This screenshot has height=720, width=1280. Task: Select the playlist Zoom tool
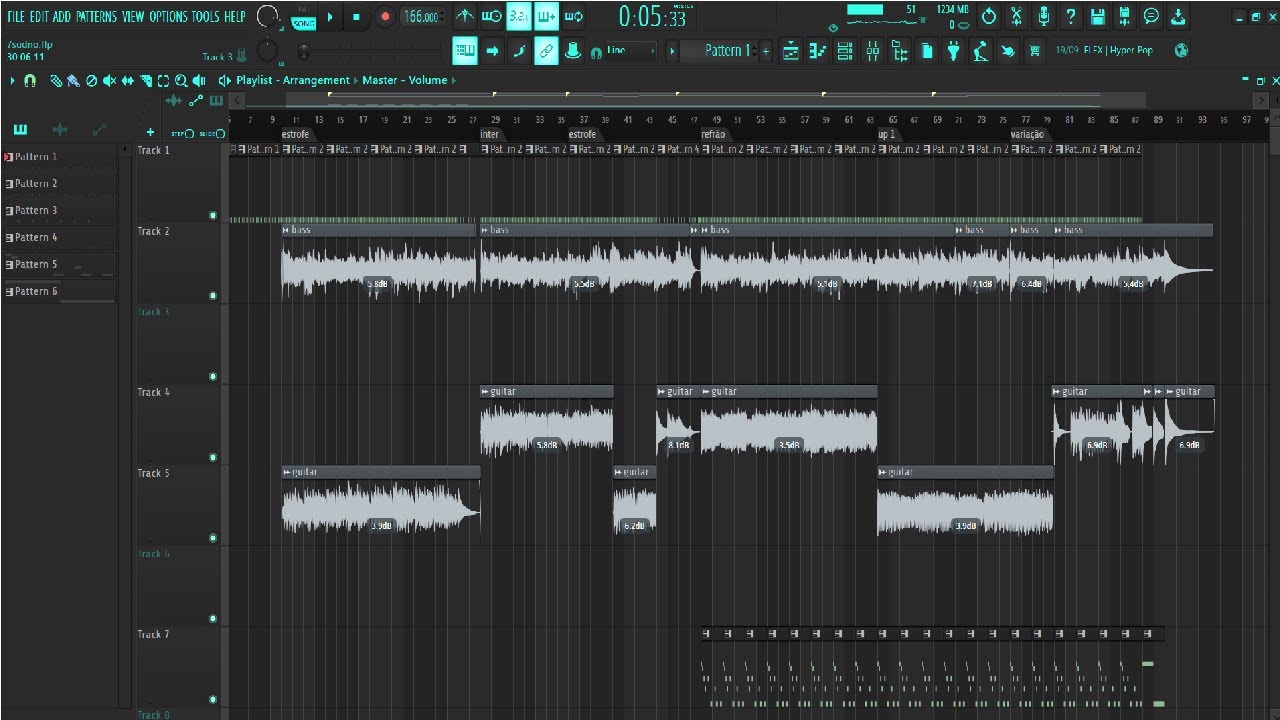(x=181, y=81)
